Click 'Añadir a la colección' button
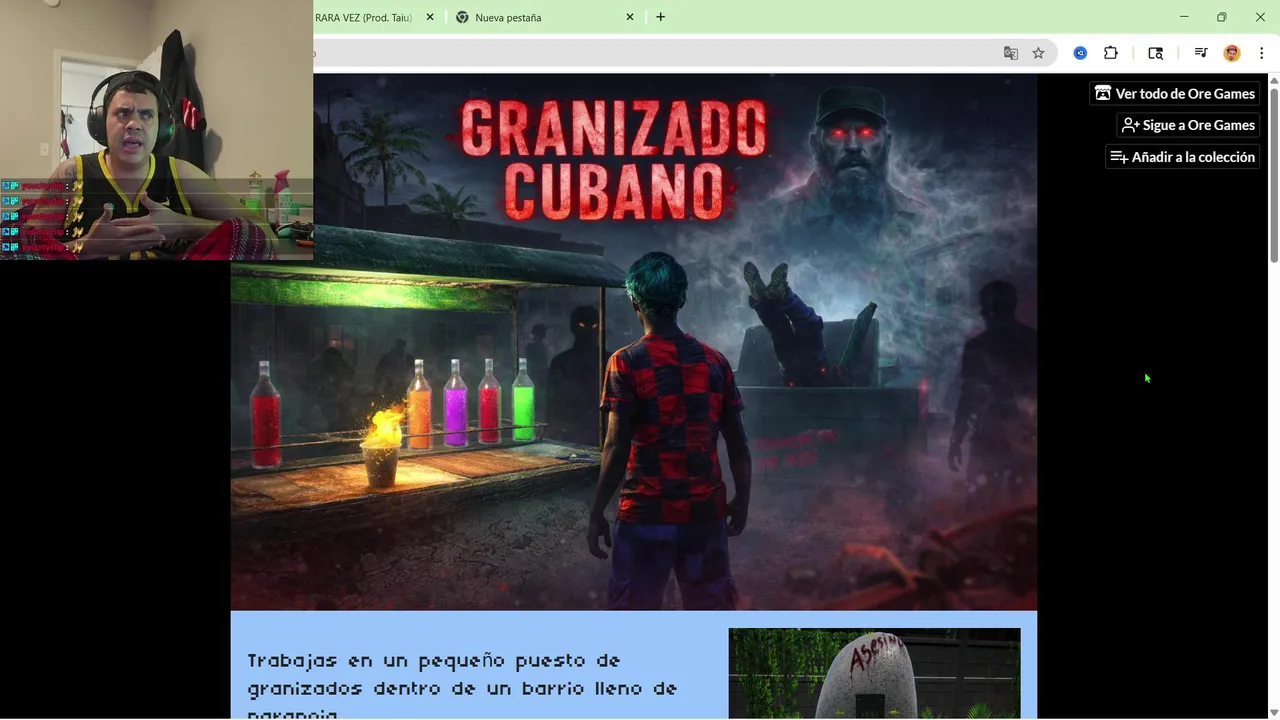 pyautogui.click(x=1182, y=157)
